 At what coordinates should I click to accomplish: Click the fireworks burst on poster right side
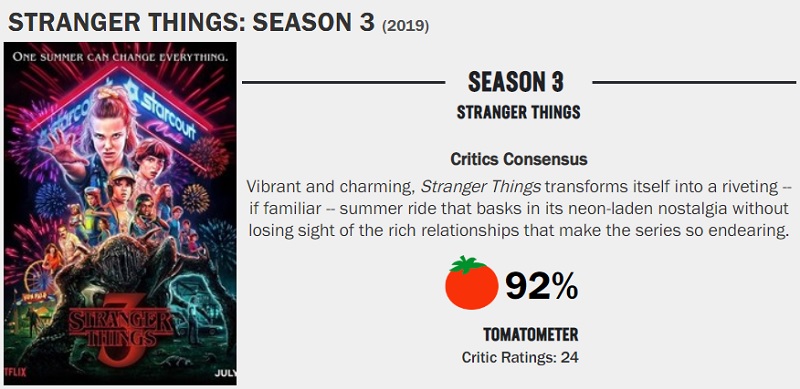[210, 155]
